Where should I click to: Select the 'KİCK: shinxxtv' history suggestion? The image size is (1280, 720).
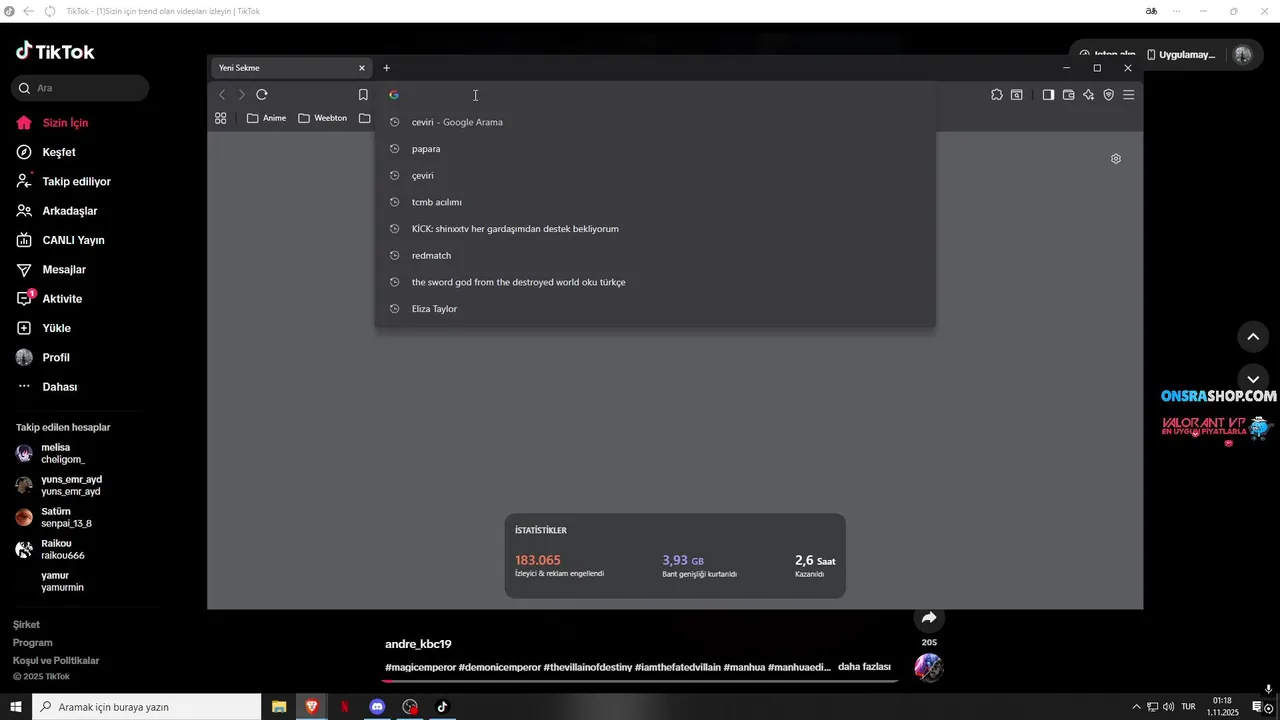pyautogui.click(x=655, y=229)
